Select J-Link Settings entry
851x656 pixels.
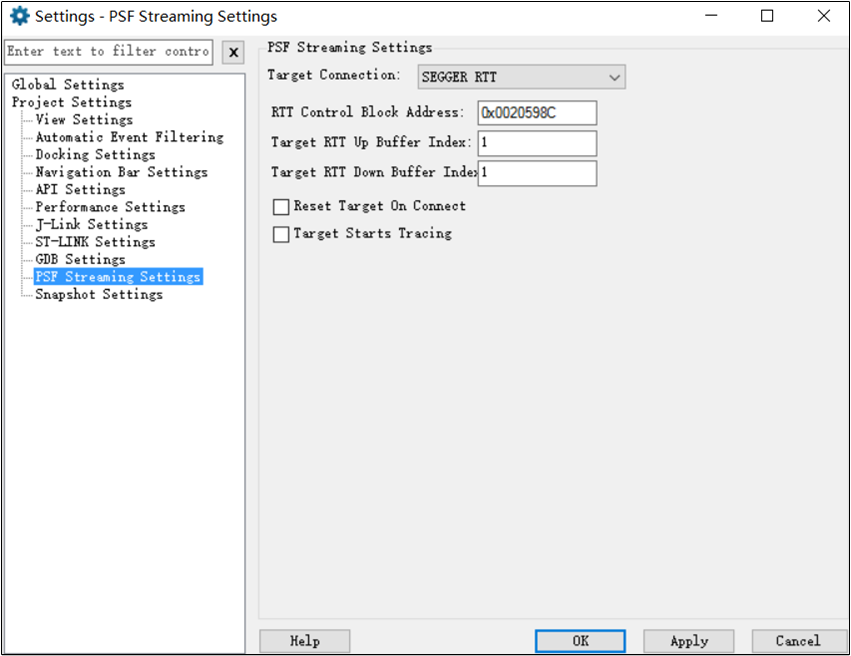(91, 225)
